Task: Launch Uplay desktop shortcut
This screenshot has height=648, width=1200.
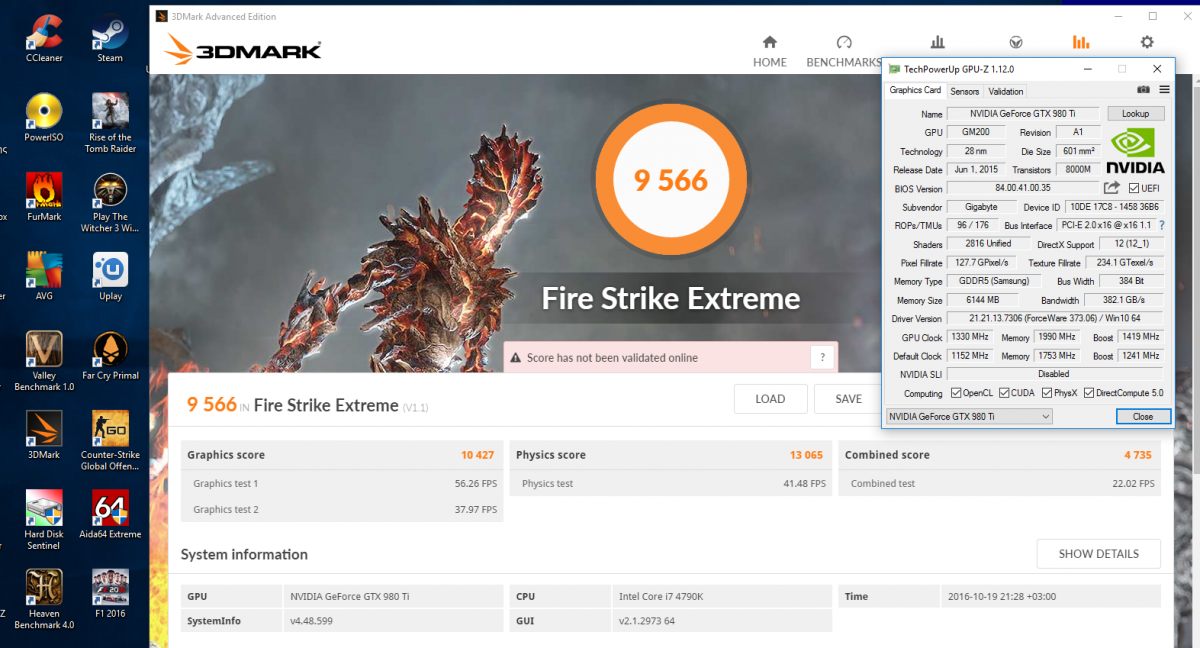Action: (110, 277)
